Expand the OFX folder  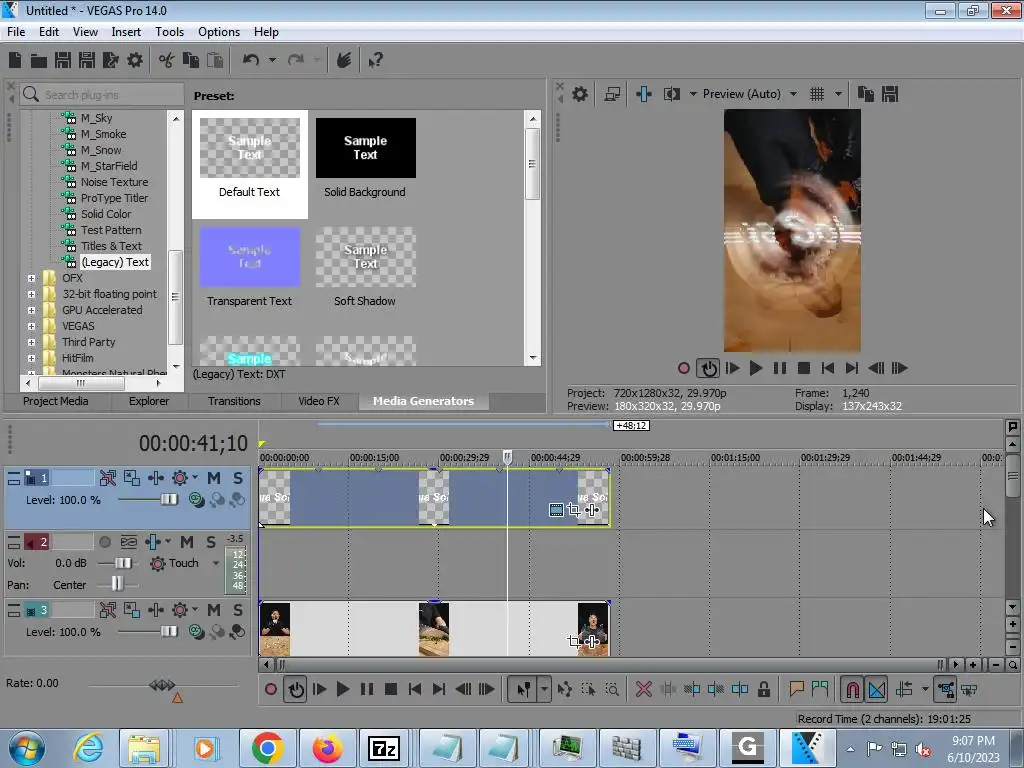tap(31, 278)
